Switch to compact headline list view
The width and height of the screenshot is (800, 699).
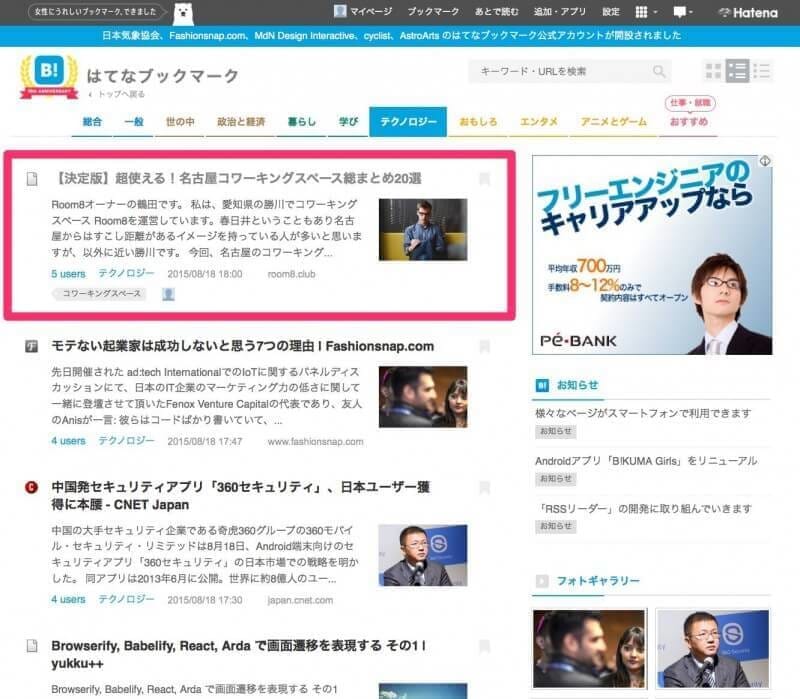click(762, 71)
